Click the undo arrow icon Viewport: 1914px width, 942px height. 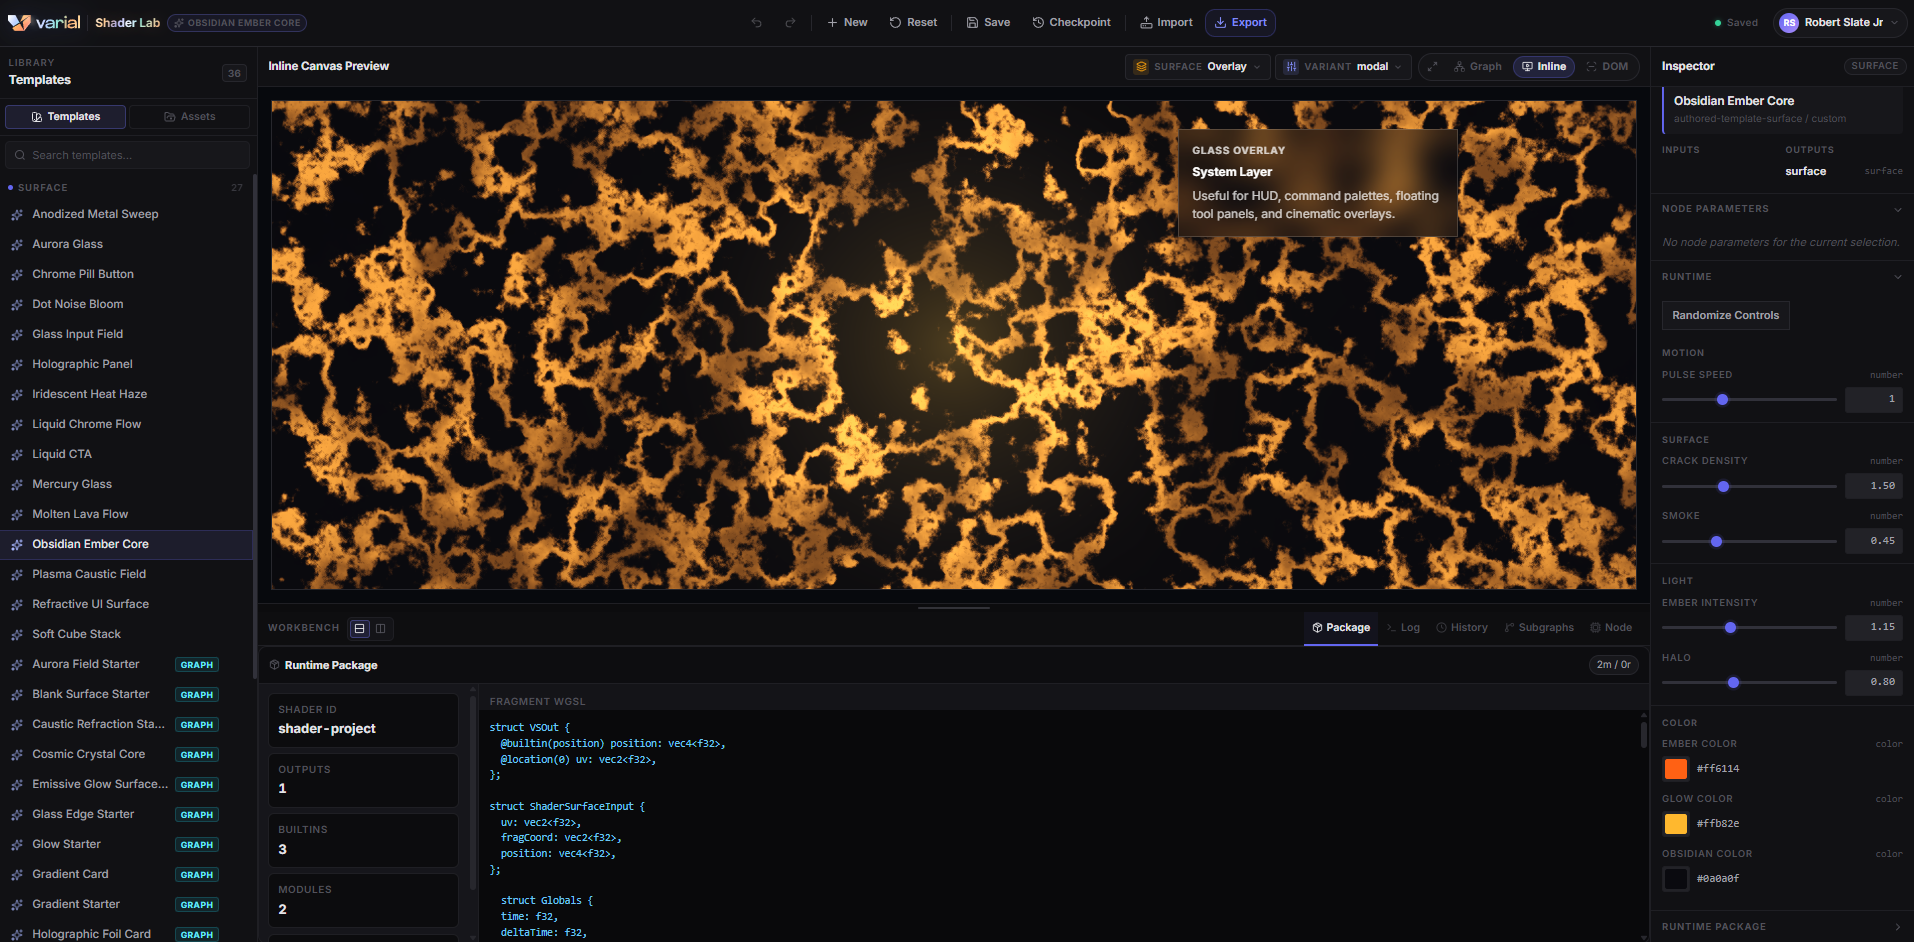click(x=757, y=23)
